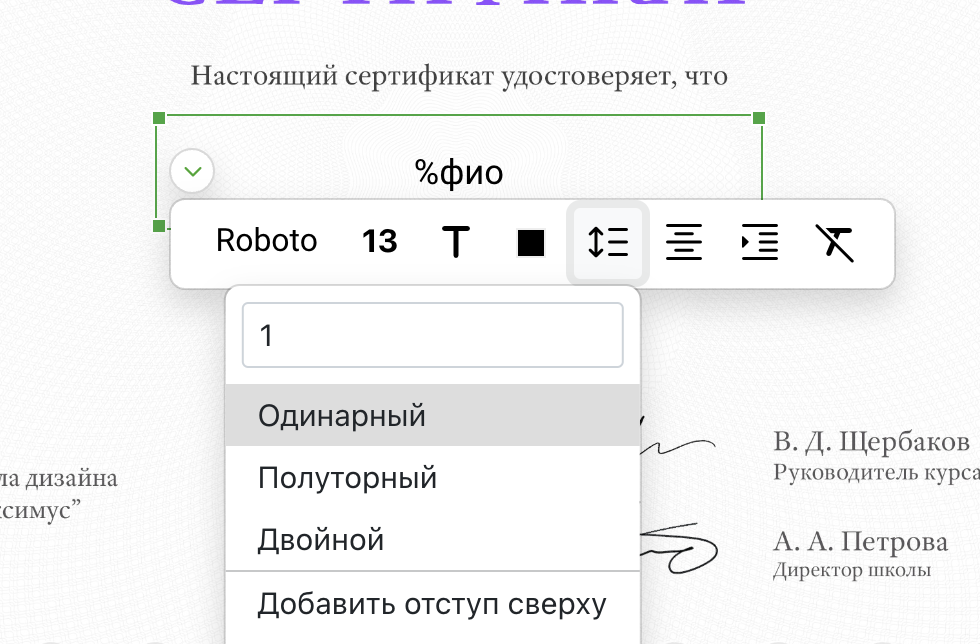Open the center text alignment icon

click(x=684, y=242)
